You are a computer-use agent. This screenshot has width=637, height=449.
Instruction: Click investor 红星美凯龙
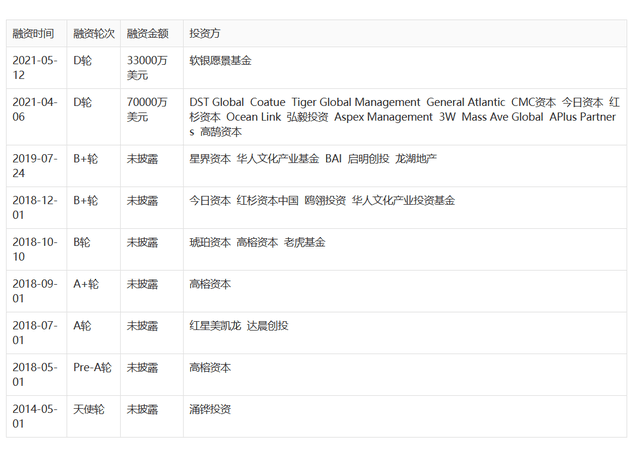coord(215,326)
